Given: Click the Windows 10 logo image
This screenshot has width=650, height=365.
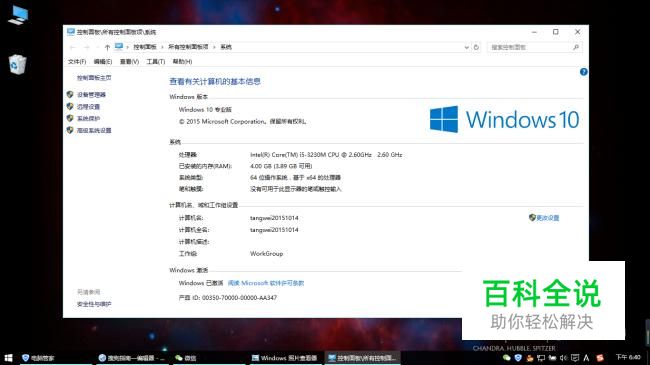Looking at the screenshot, I should click(x=504, y=119).
